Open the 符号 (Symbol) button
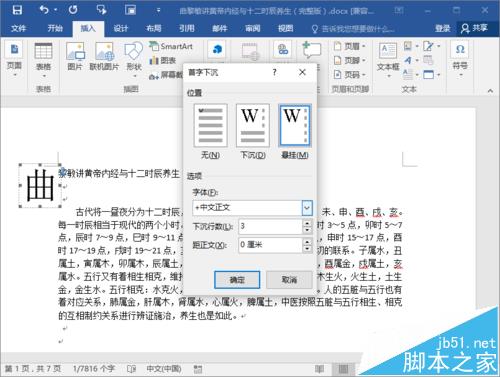This screenshot has width=500, height=377. click(x=460, y=58)
